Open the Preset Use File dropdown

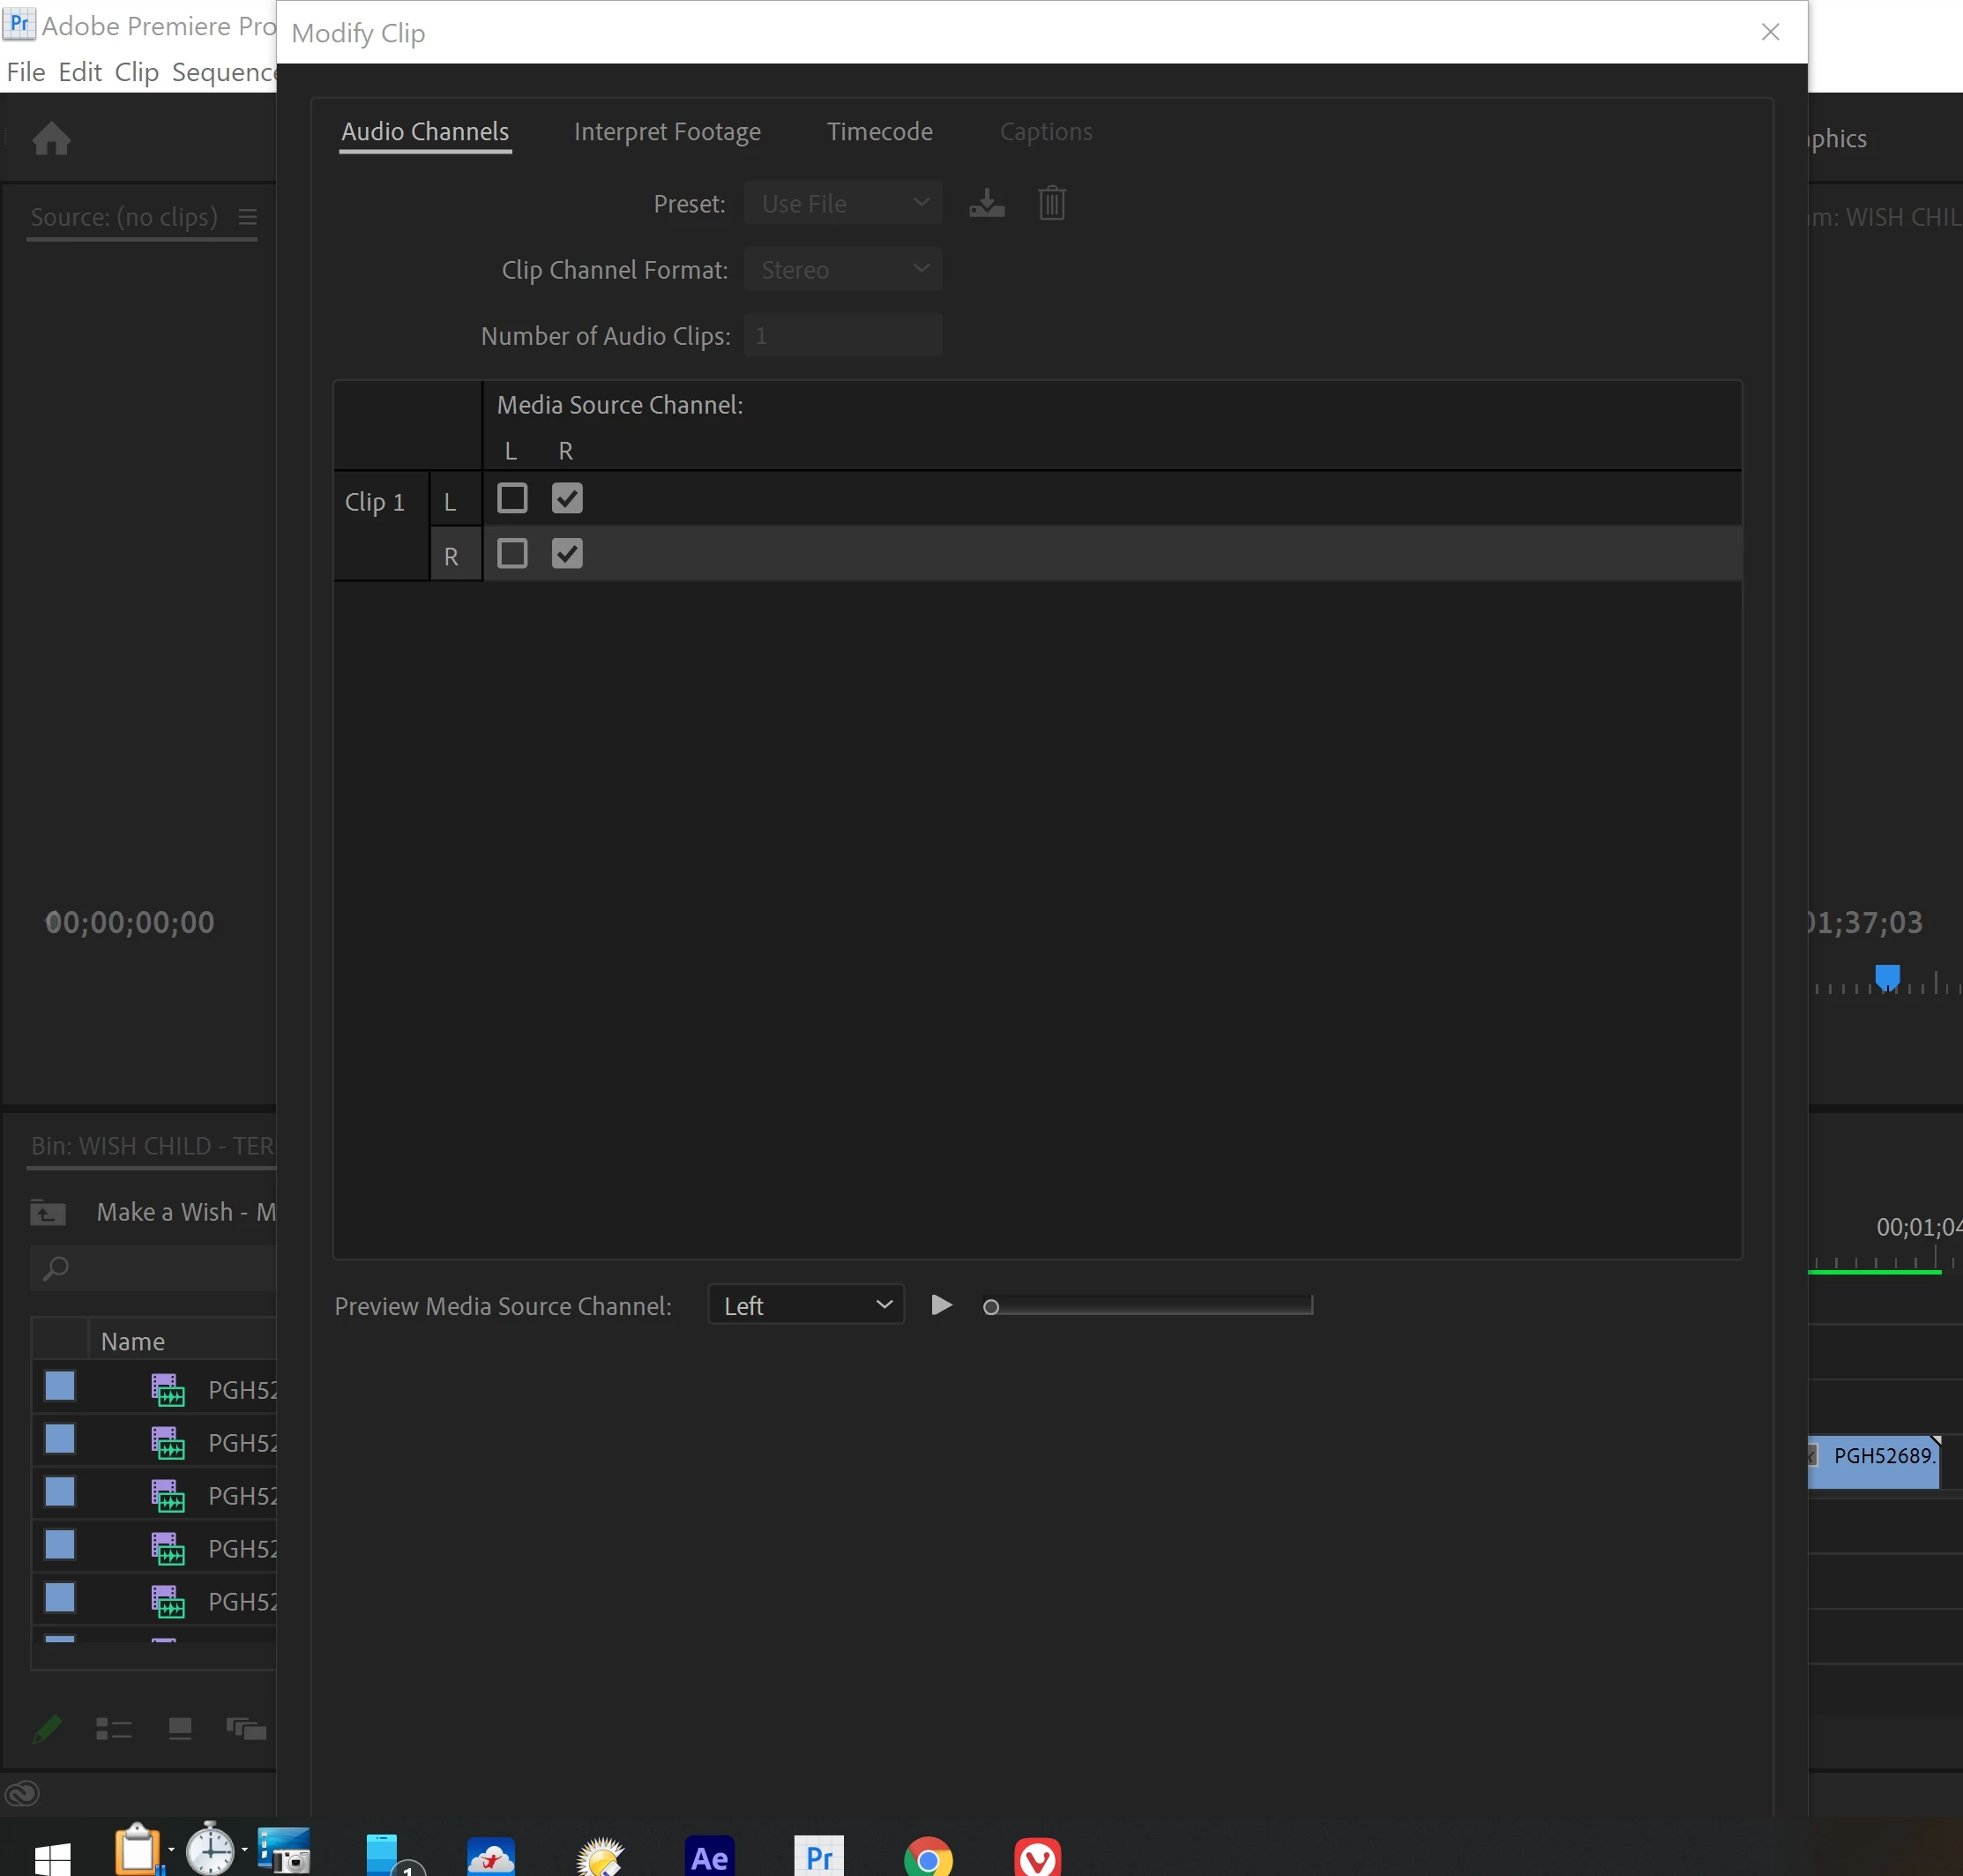point(843,203)
